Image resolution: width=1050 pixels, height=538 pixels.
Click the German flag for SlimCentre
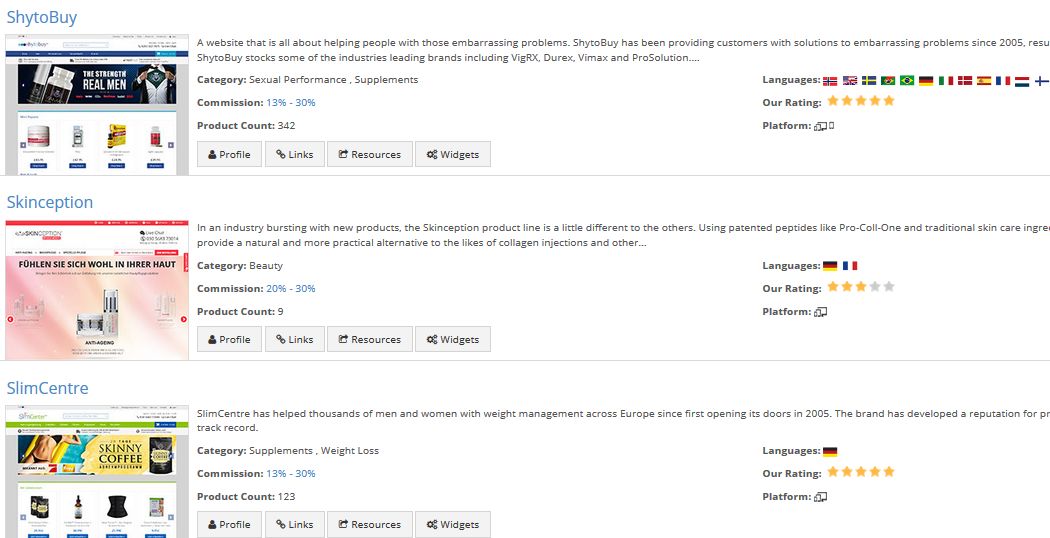(830, 452)
